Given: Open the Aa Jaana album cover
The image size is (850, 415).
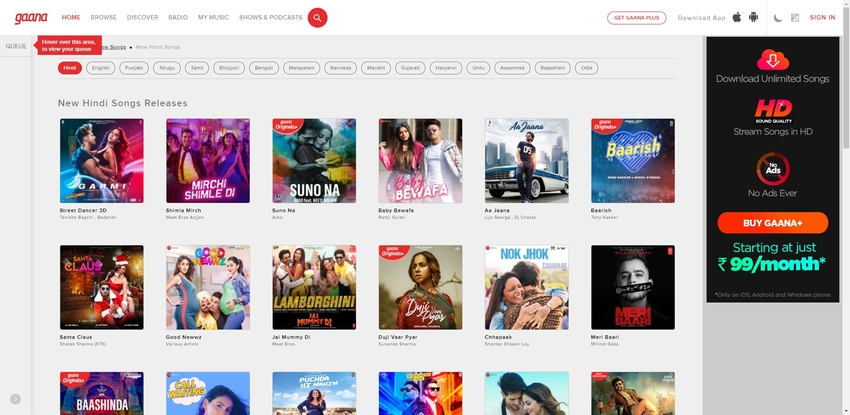Looking at the screenshot, I should [527, 161].
